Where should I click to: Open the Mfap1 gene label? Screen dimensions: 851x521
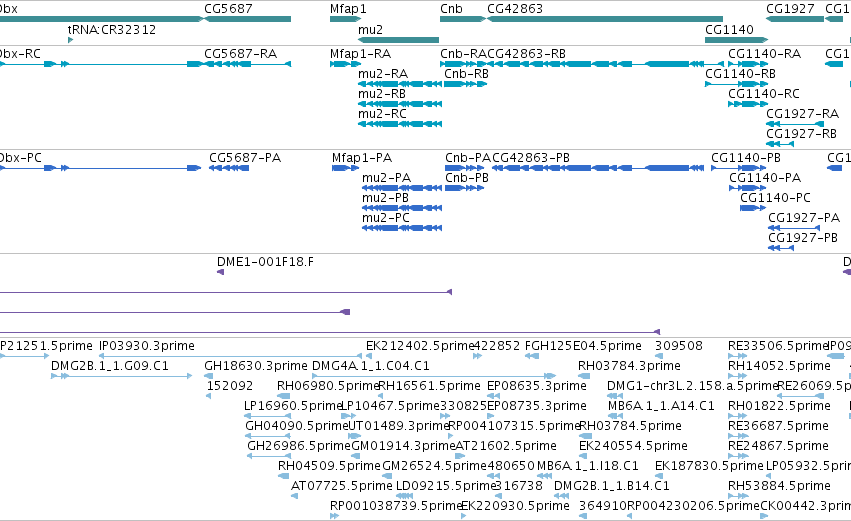(348, 9)
